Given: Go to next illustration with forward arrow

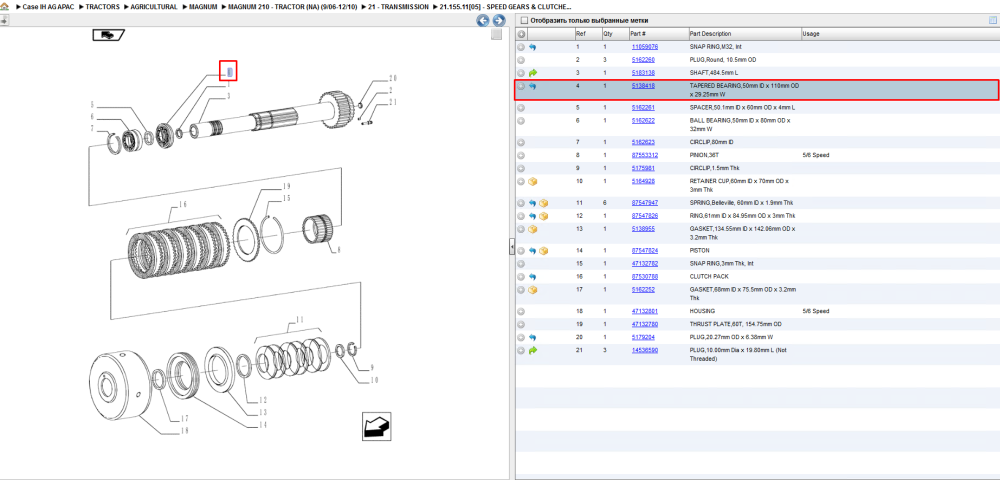Looking at the screenshot, I should click(x=499, y=20).
